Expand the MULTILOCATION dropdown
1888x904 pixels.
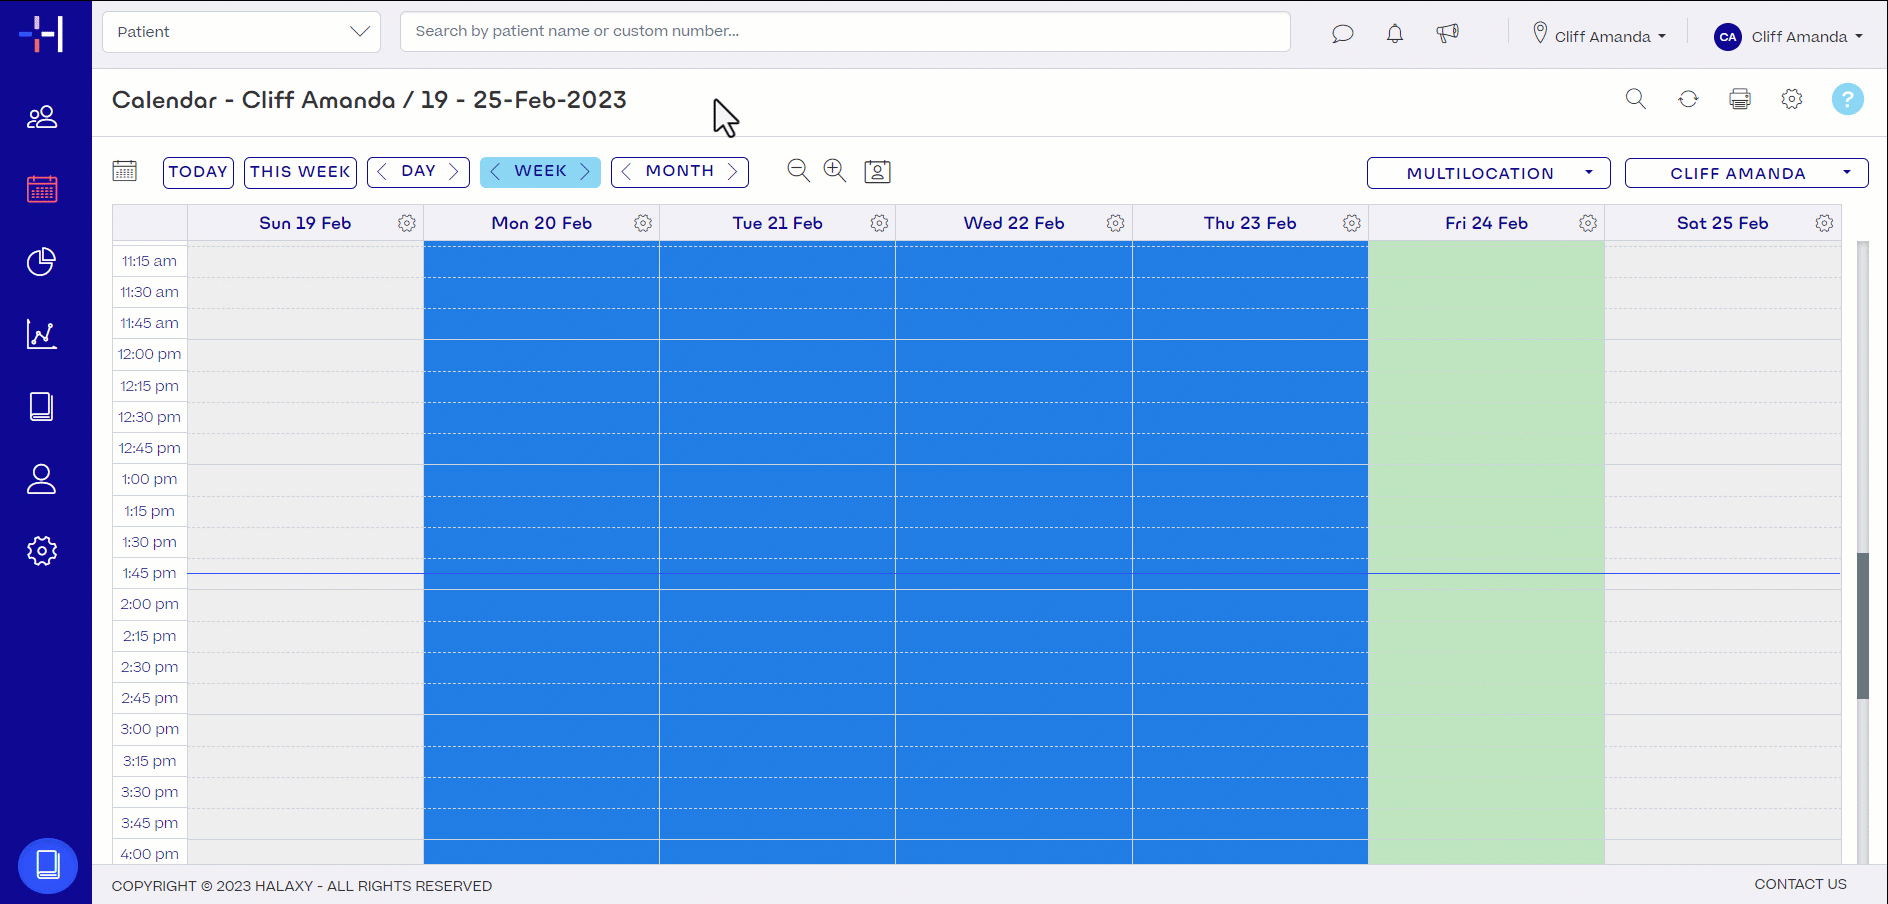(x=1488, y=173)
